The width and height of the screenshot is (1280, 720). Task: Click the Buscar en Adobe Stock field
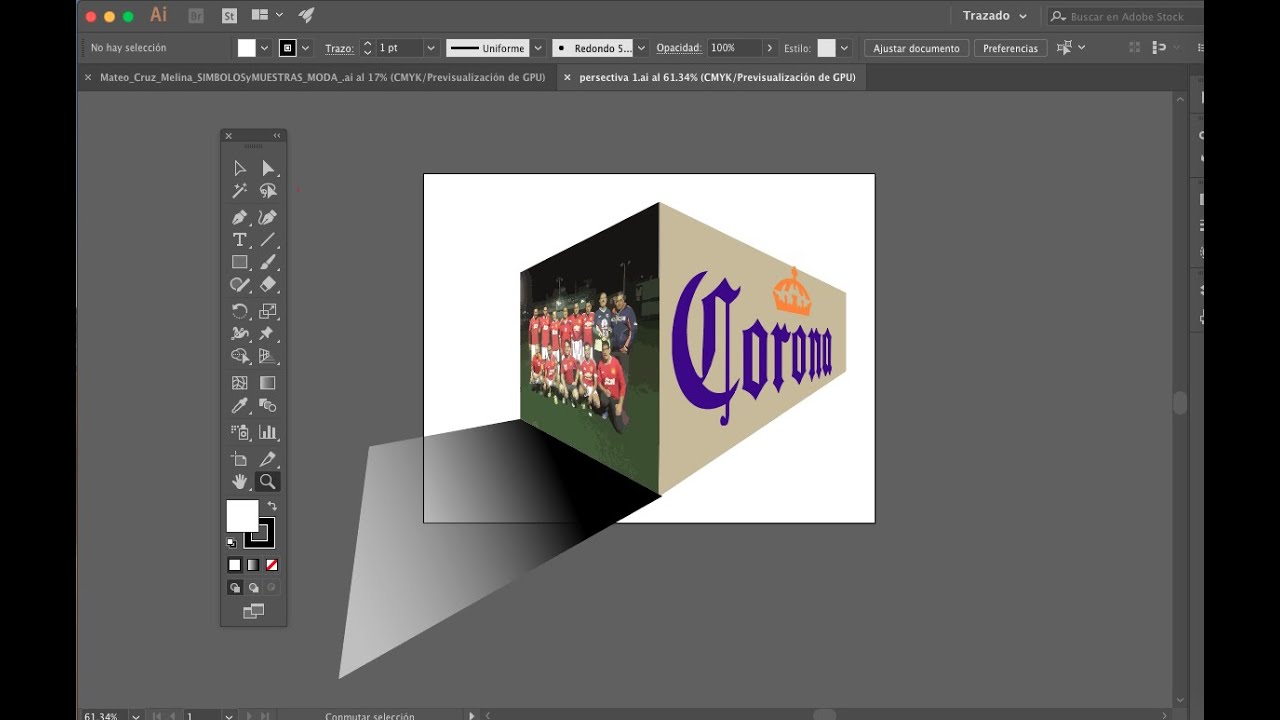[1125, 16]
